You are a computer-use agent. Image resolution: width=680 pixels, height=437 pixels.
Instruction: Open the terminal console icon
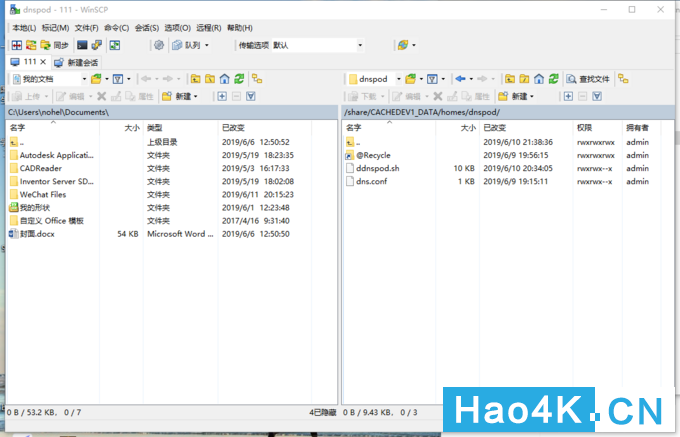pyautogui.click(x=82, y=45)
